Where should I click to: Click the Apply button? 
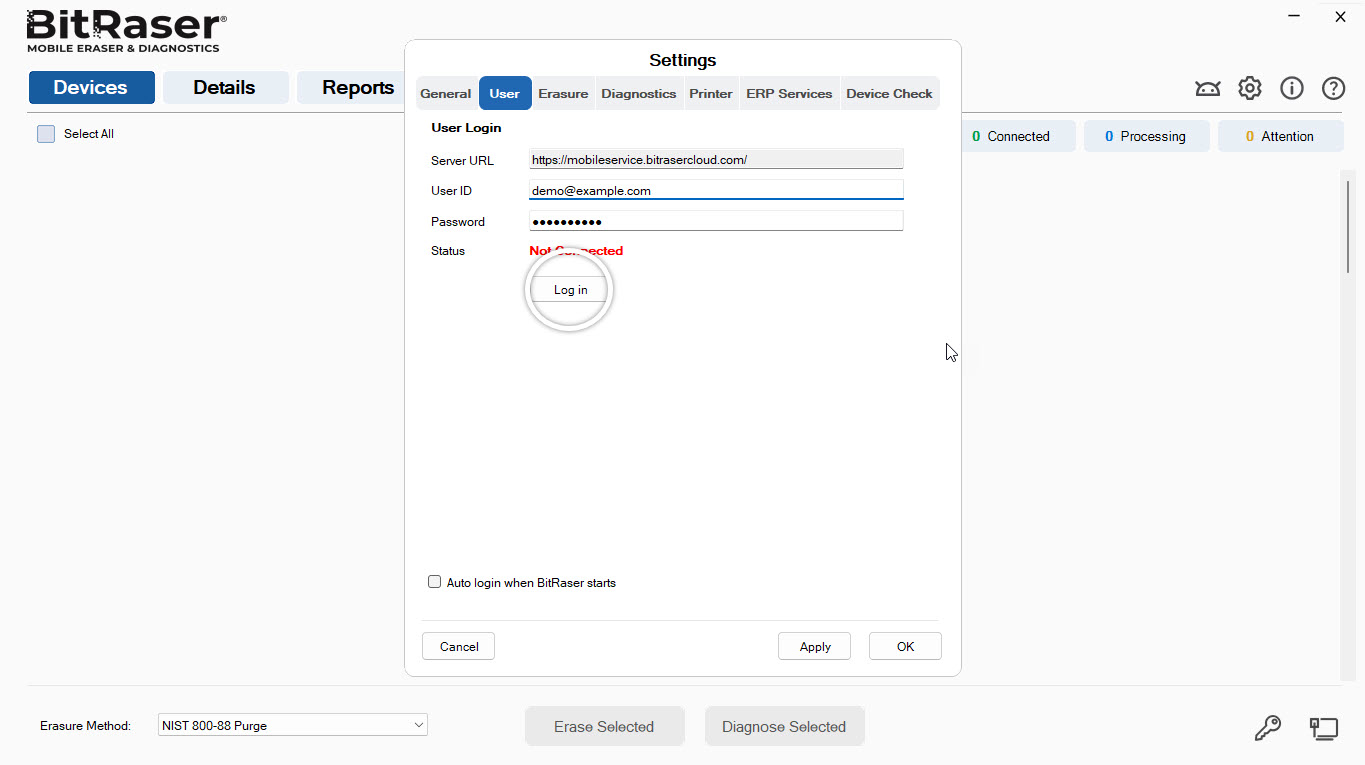(x=815, y=646)
